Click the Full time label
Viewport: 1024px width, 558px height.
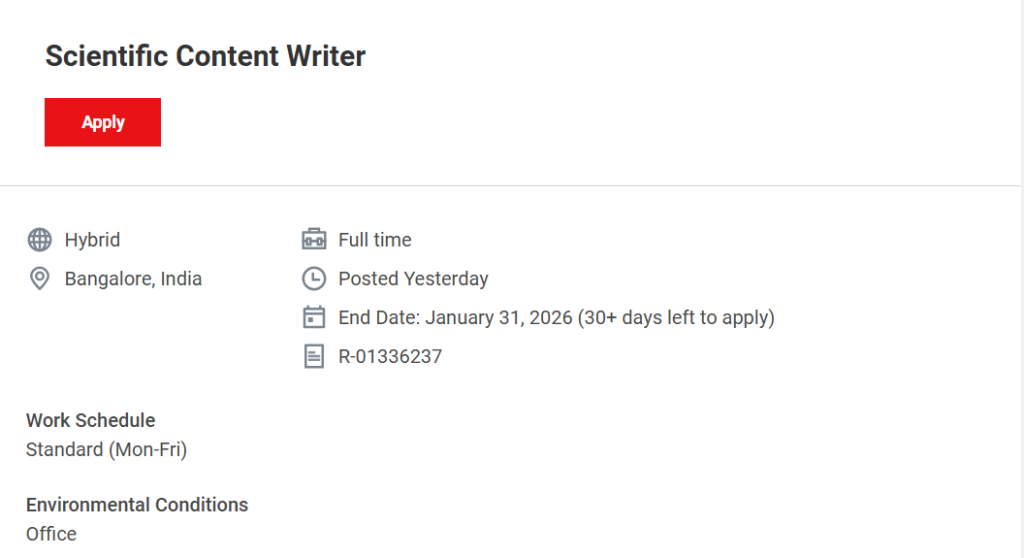pos(375,240)
